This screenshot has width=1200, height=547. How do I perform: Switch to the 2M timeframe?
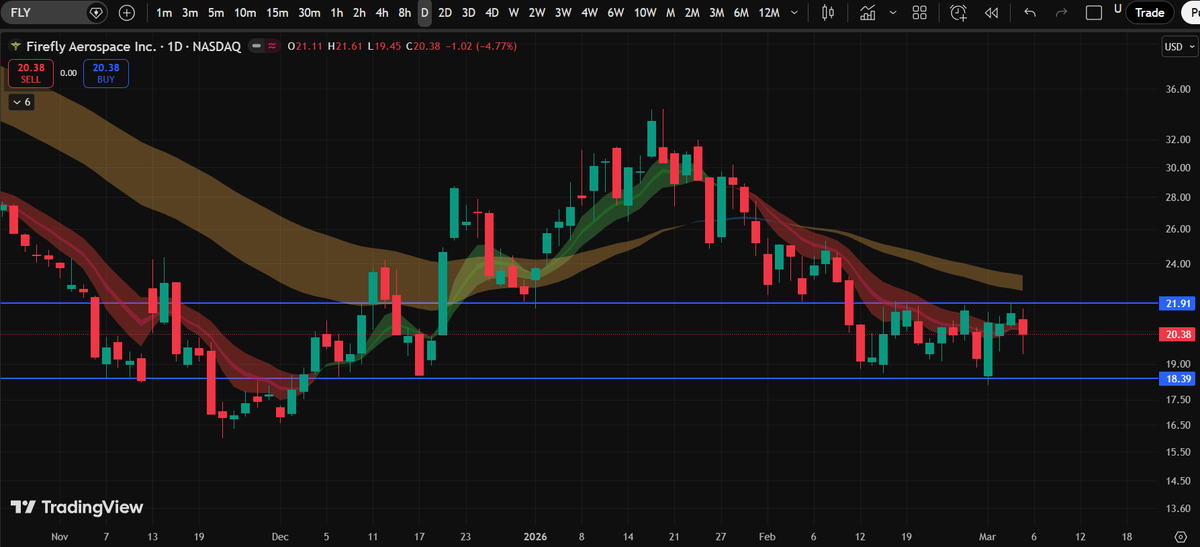(692, 13)
